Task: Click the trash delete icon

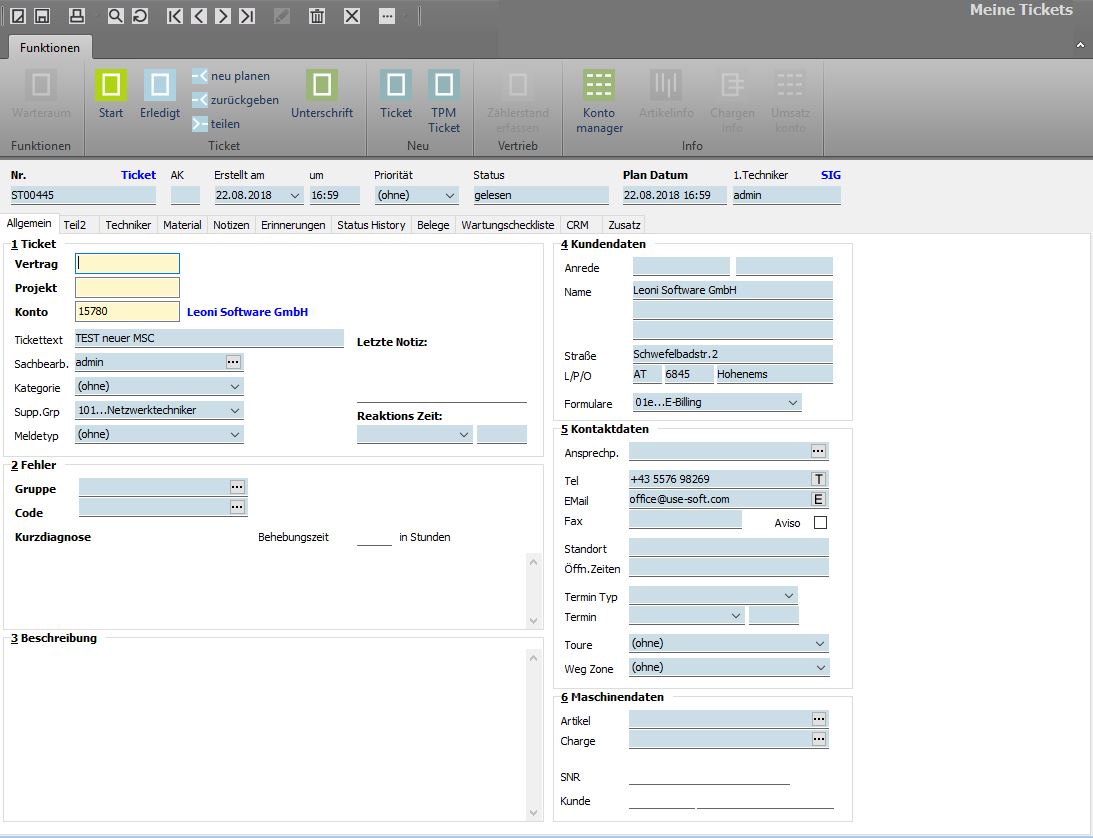Action: [317, 15]
